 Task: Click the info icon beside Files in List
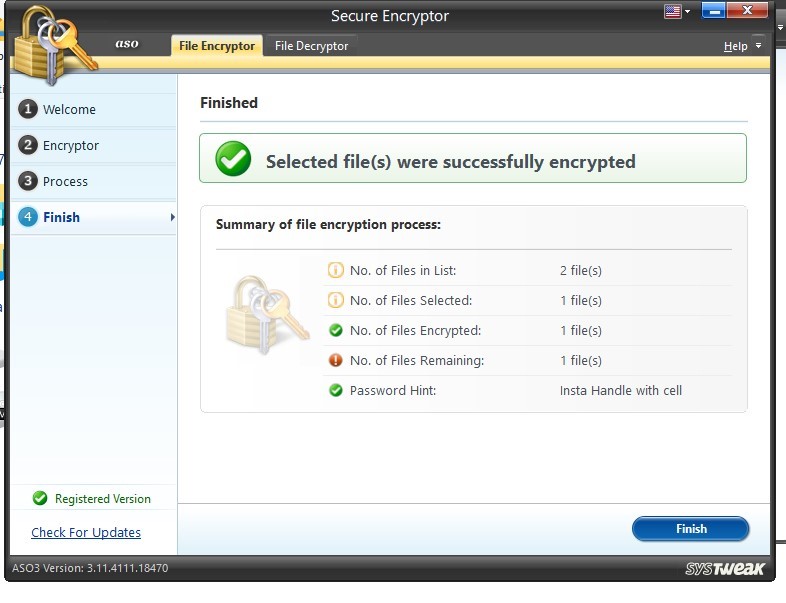pyautogui.click(x=335, y=270)
